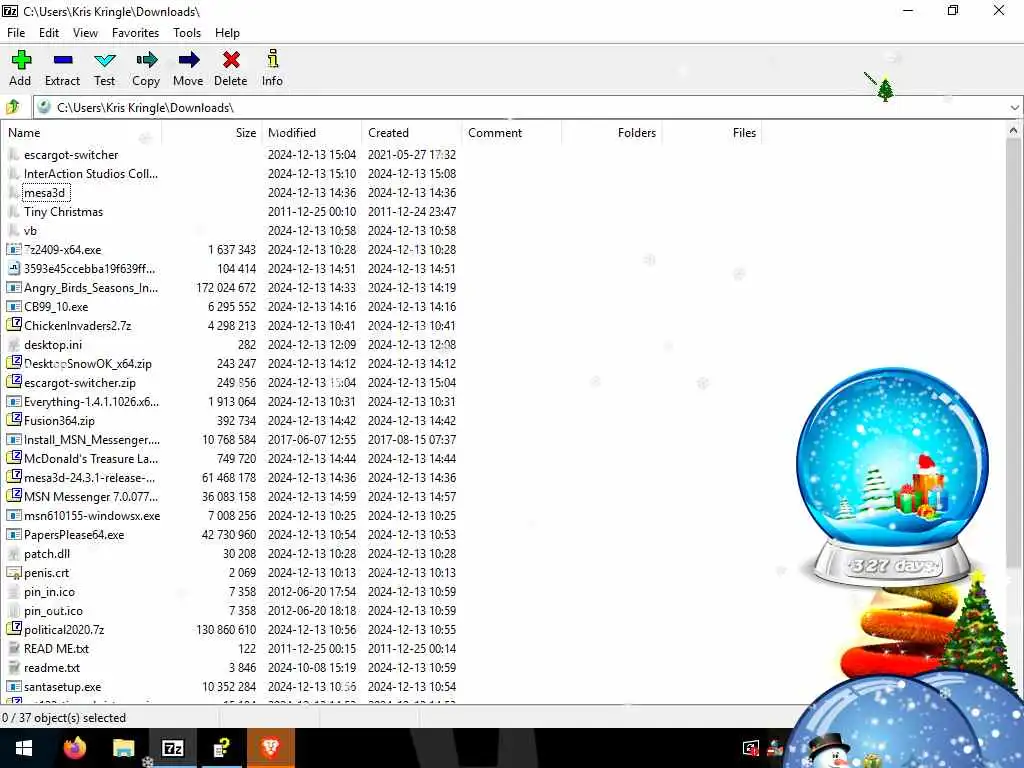Viewport: 1024px width, 768px height.
Task: Select the certificate file icon ending .crt
Action: click(x=14, y=573)
